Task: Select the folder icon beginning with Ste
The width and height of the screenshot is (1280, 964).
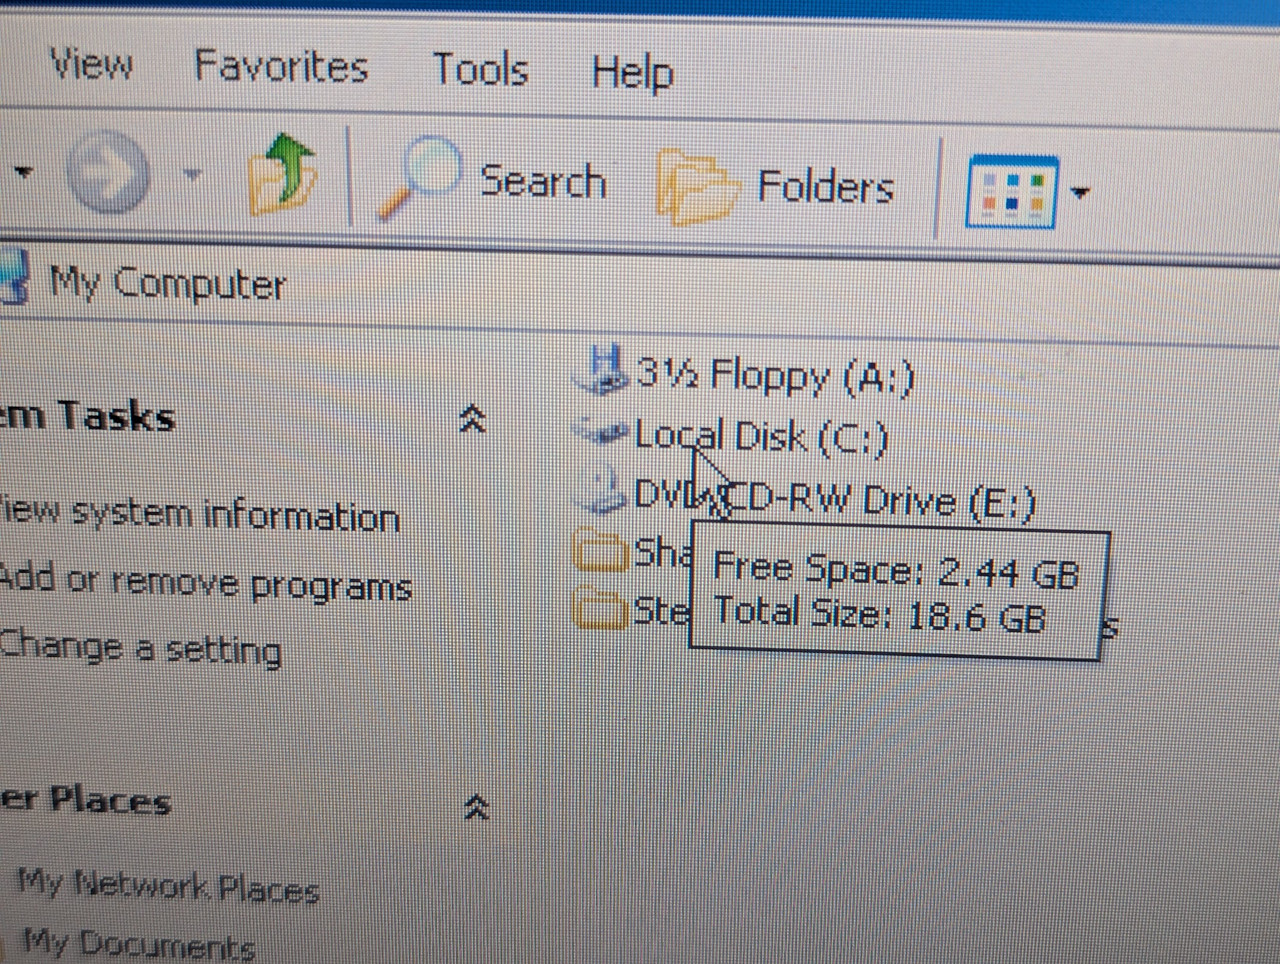Action: pos(602,611)
